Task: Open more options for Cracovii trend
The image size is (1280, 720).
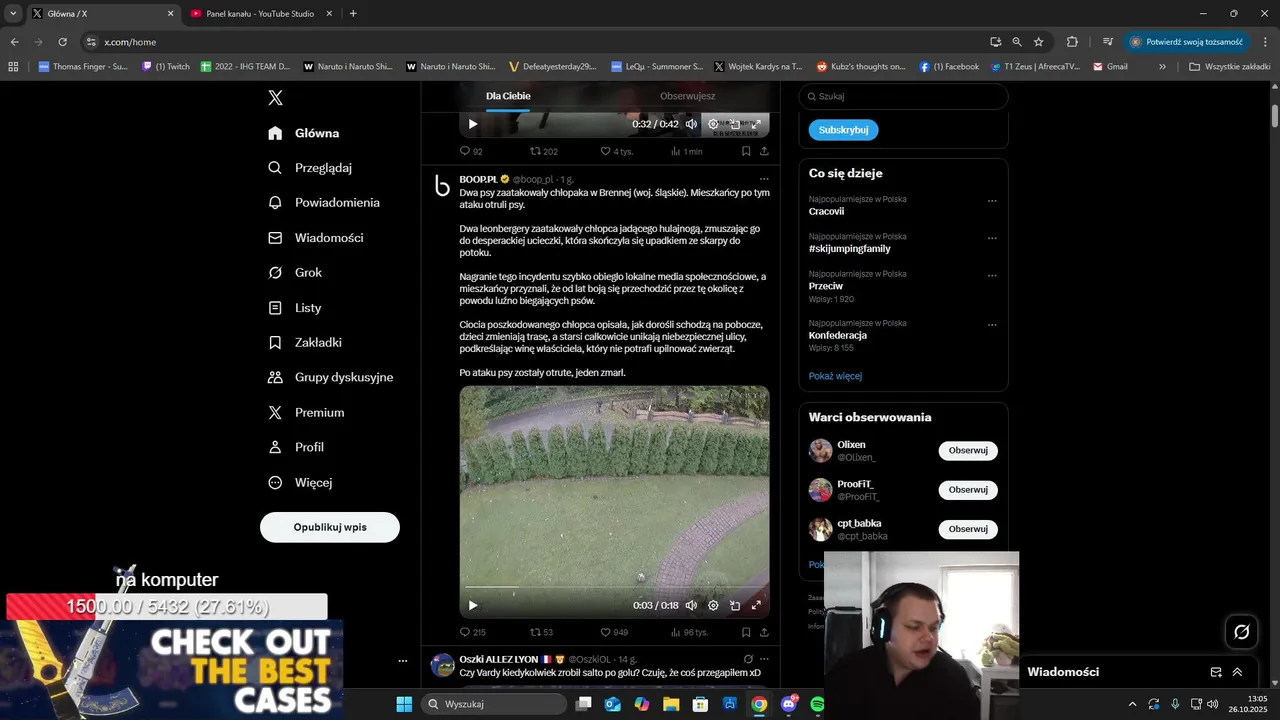Action: click(x=992, y=201)
